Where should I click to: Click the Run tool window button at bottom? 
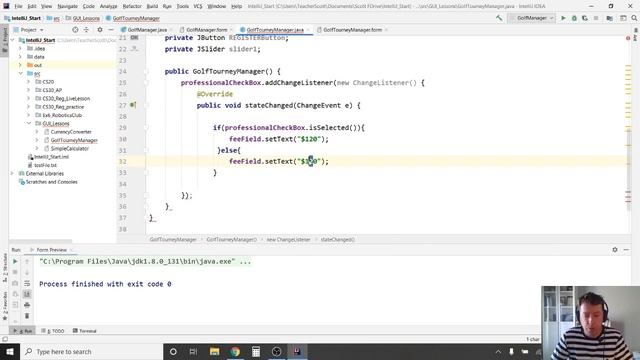[23, 331]
